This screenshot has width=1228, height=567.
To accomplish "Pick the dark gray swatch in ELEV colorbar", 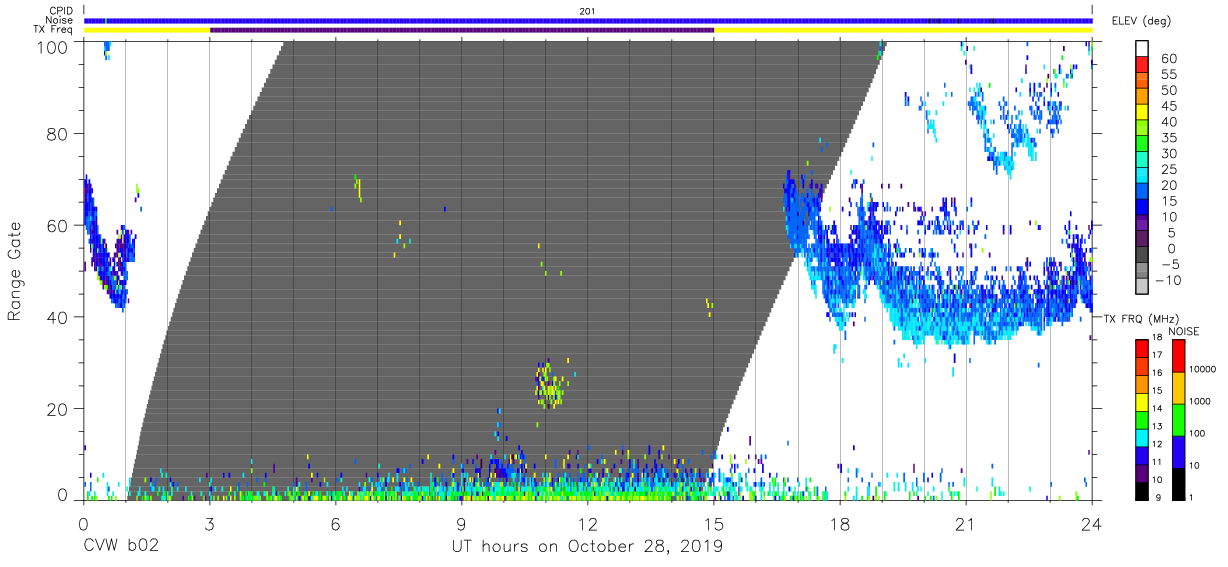I will coord(1142,256).
